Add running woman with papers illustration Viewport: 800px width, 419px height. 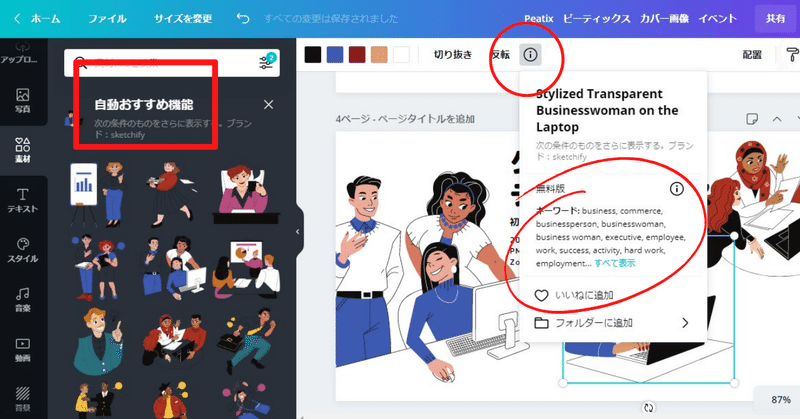[x=171, y=194]
